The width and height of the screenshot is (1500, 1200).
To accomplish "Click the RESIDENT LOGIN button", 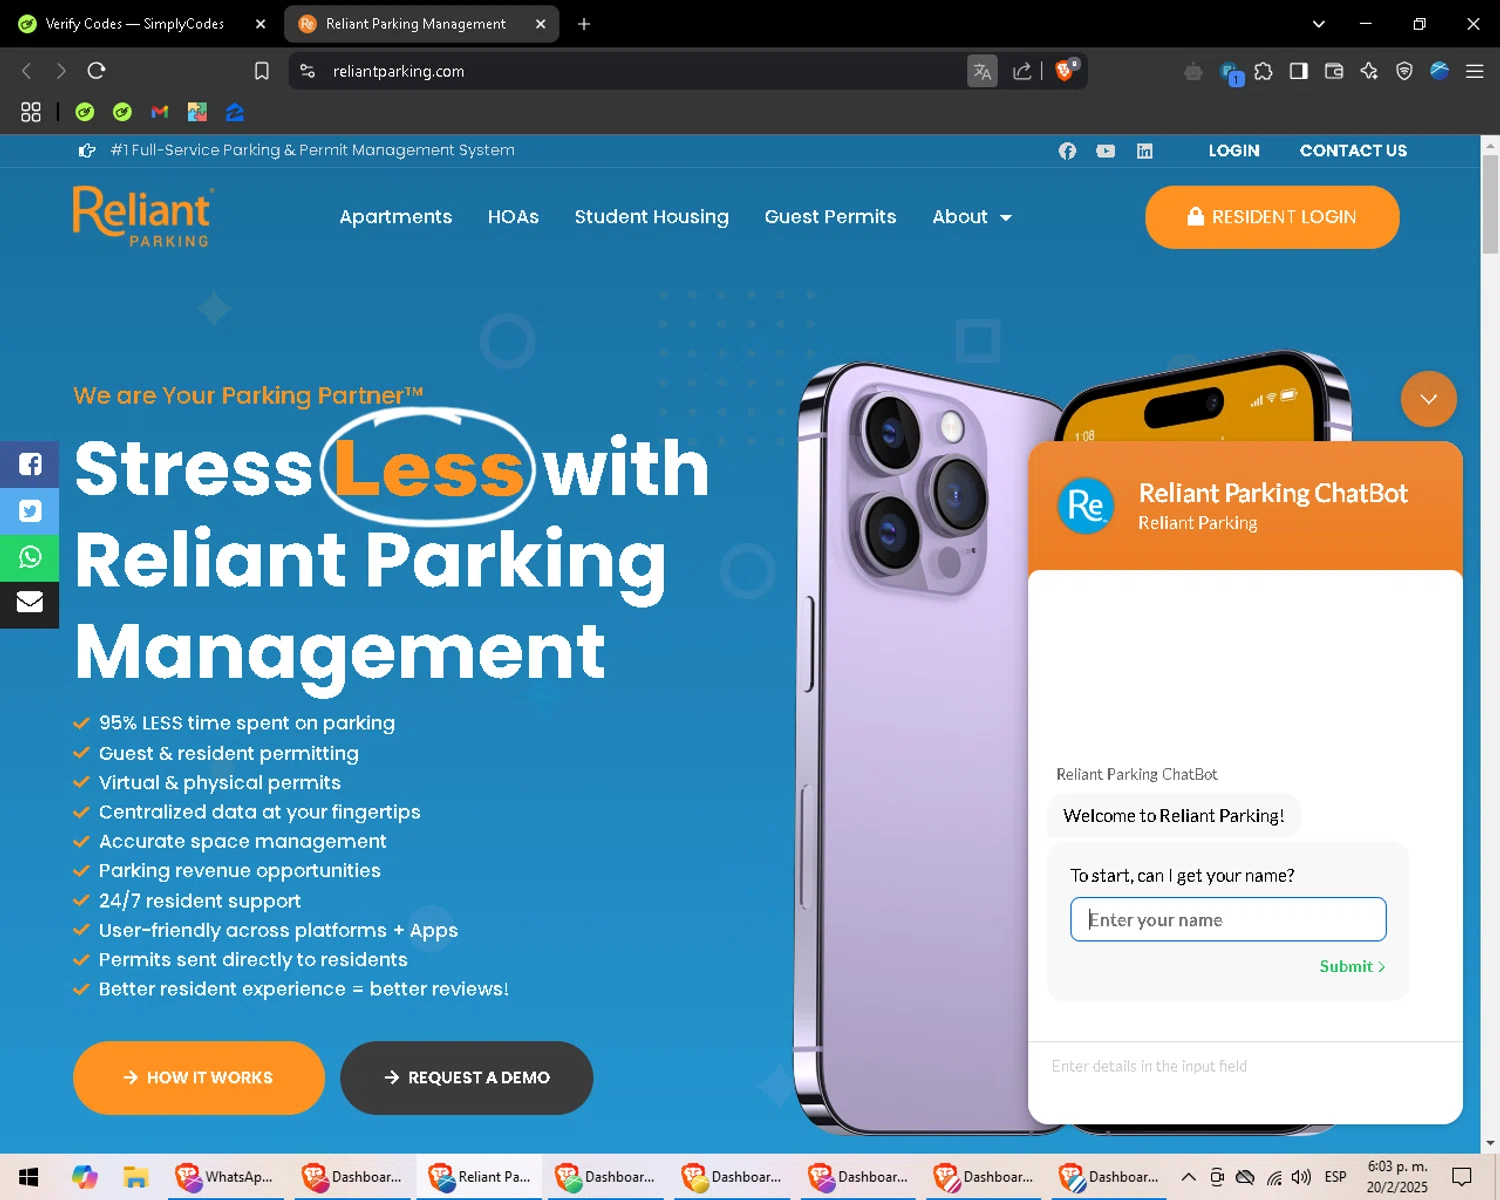I will pyautogui.click(x=1272, y=217).
